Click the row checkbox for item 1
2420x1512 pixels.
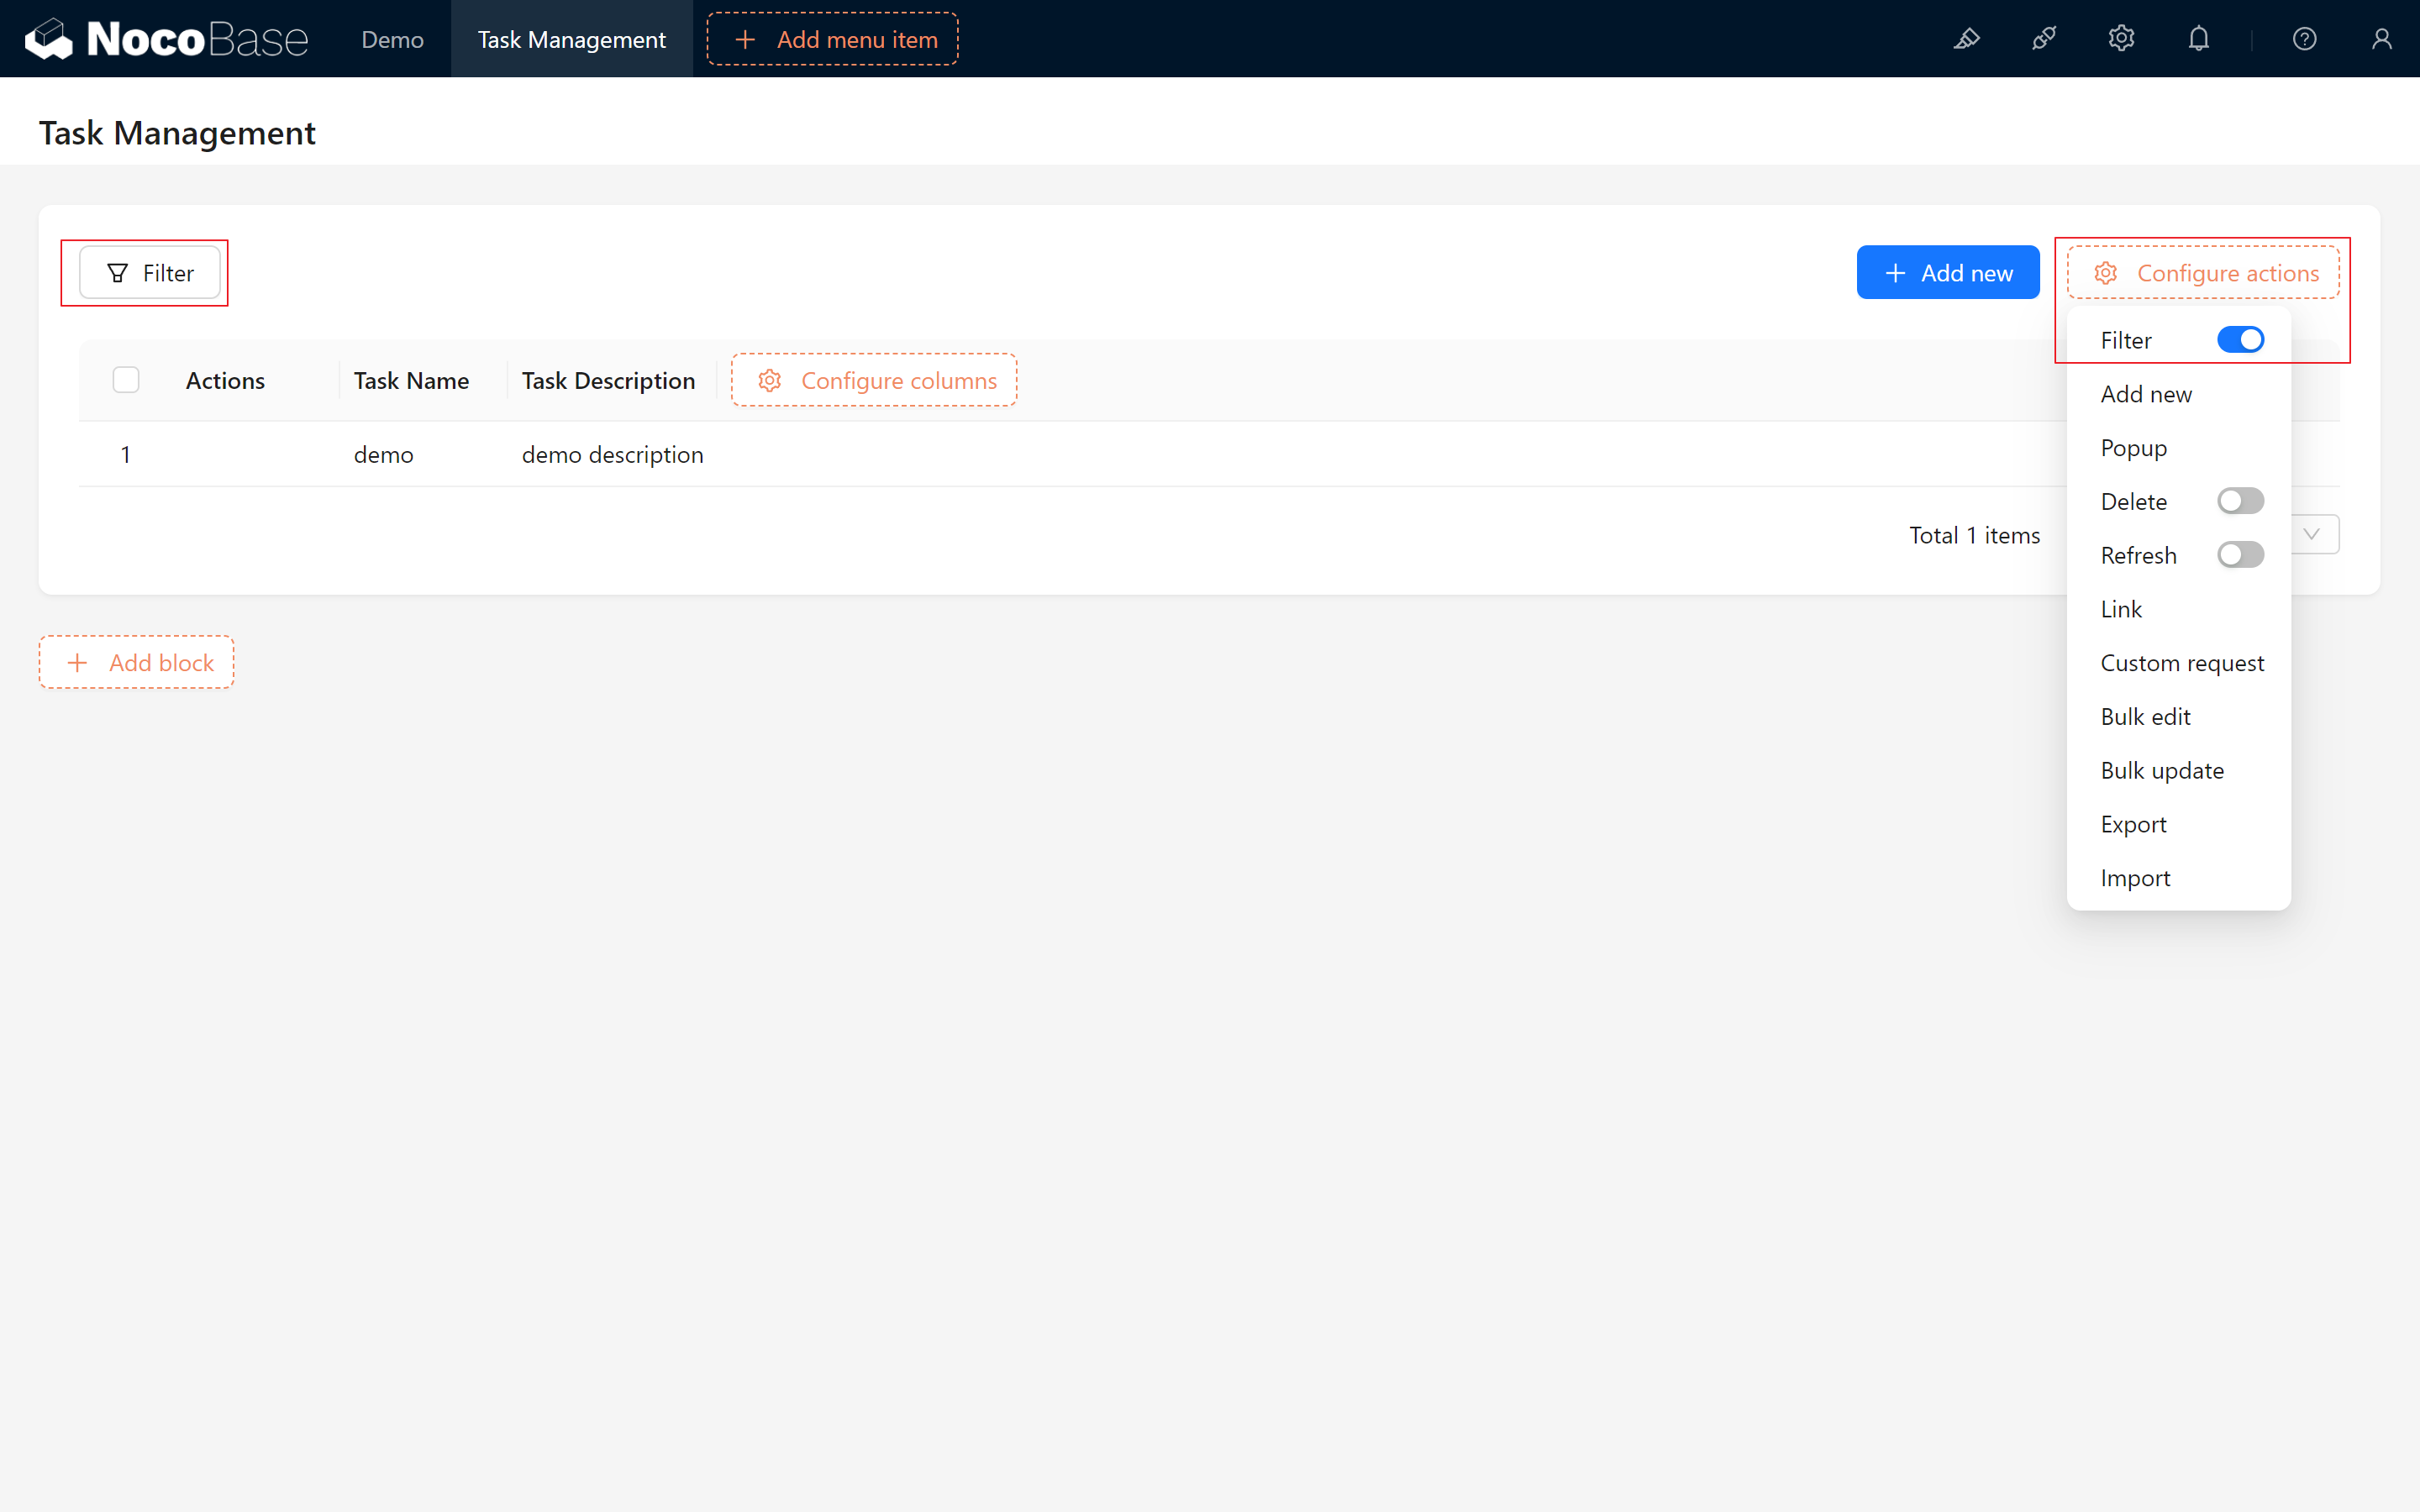click(x=125, y=453)
